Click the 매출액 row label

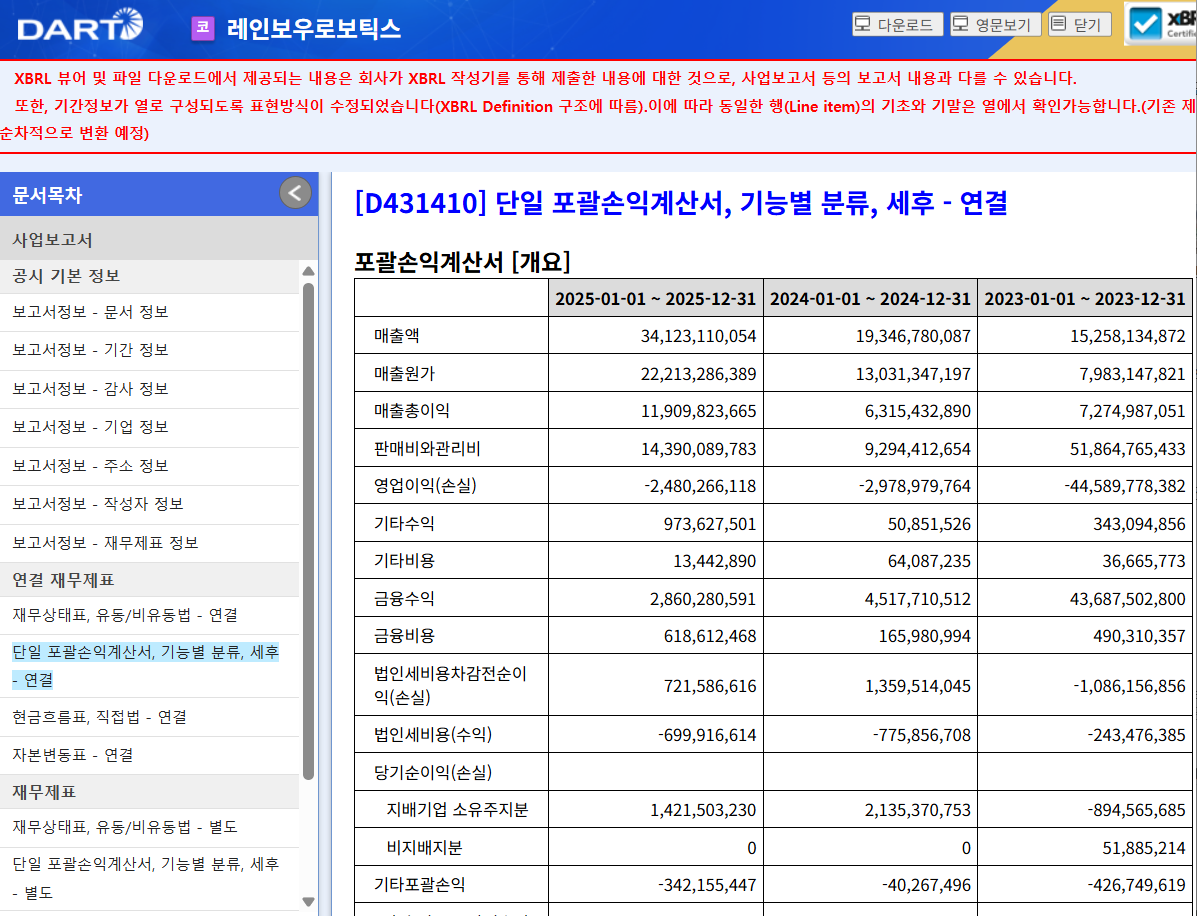396,336
